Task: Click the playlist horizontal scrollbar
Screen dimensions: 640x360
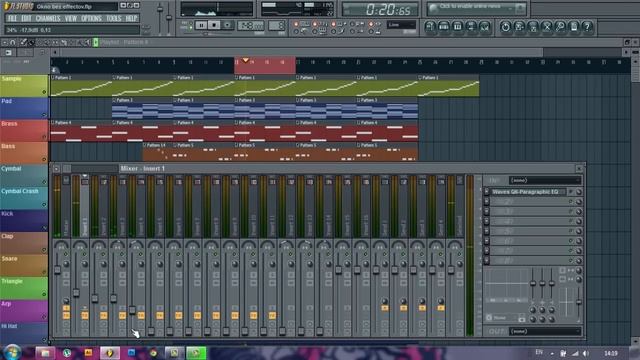Action: click(x=302, y=52)
